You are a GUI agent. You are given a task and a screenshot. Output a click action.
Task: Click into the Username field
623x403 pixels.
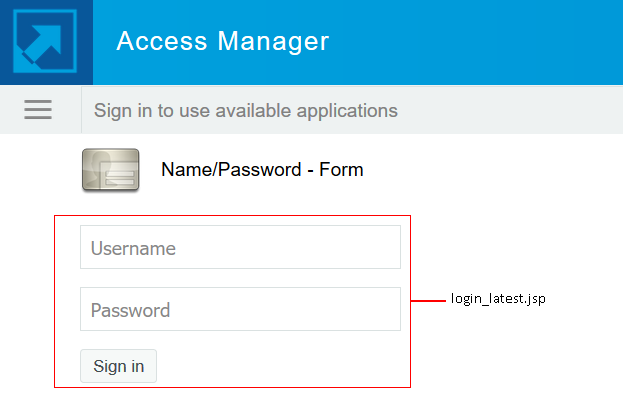pyautogui.click(x=240, y=248)
